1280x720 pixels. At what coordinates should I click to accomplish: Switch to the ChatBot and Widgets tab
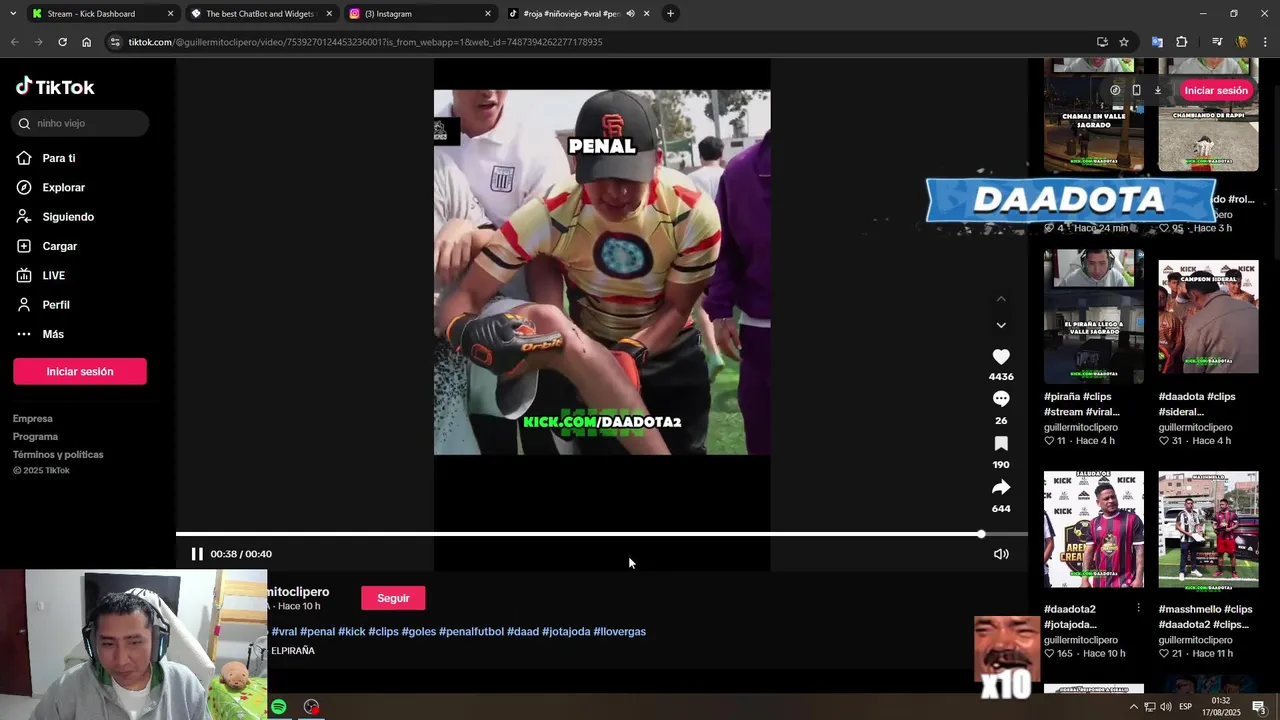[x=260, y=14]
